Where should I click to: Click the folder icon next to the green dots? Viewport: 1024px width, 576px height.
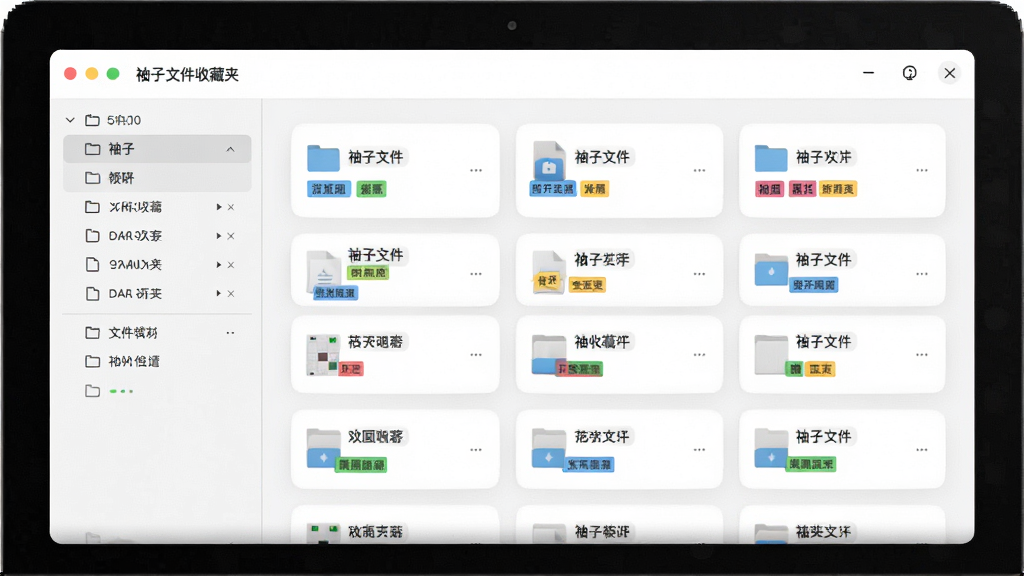click(x=93, y=391)
